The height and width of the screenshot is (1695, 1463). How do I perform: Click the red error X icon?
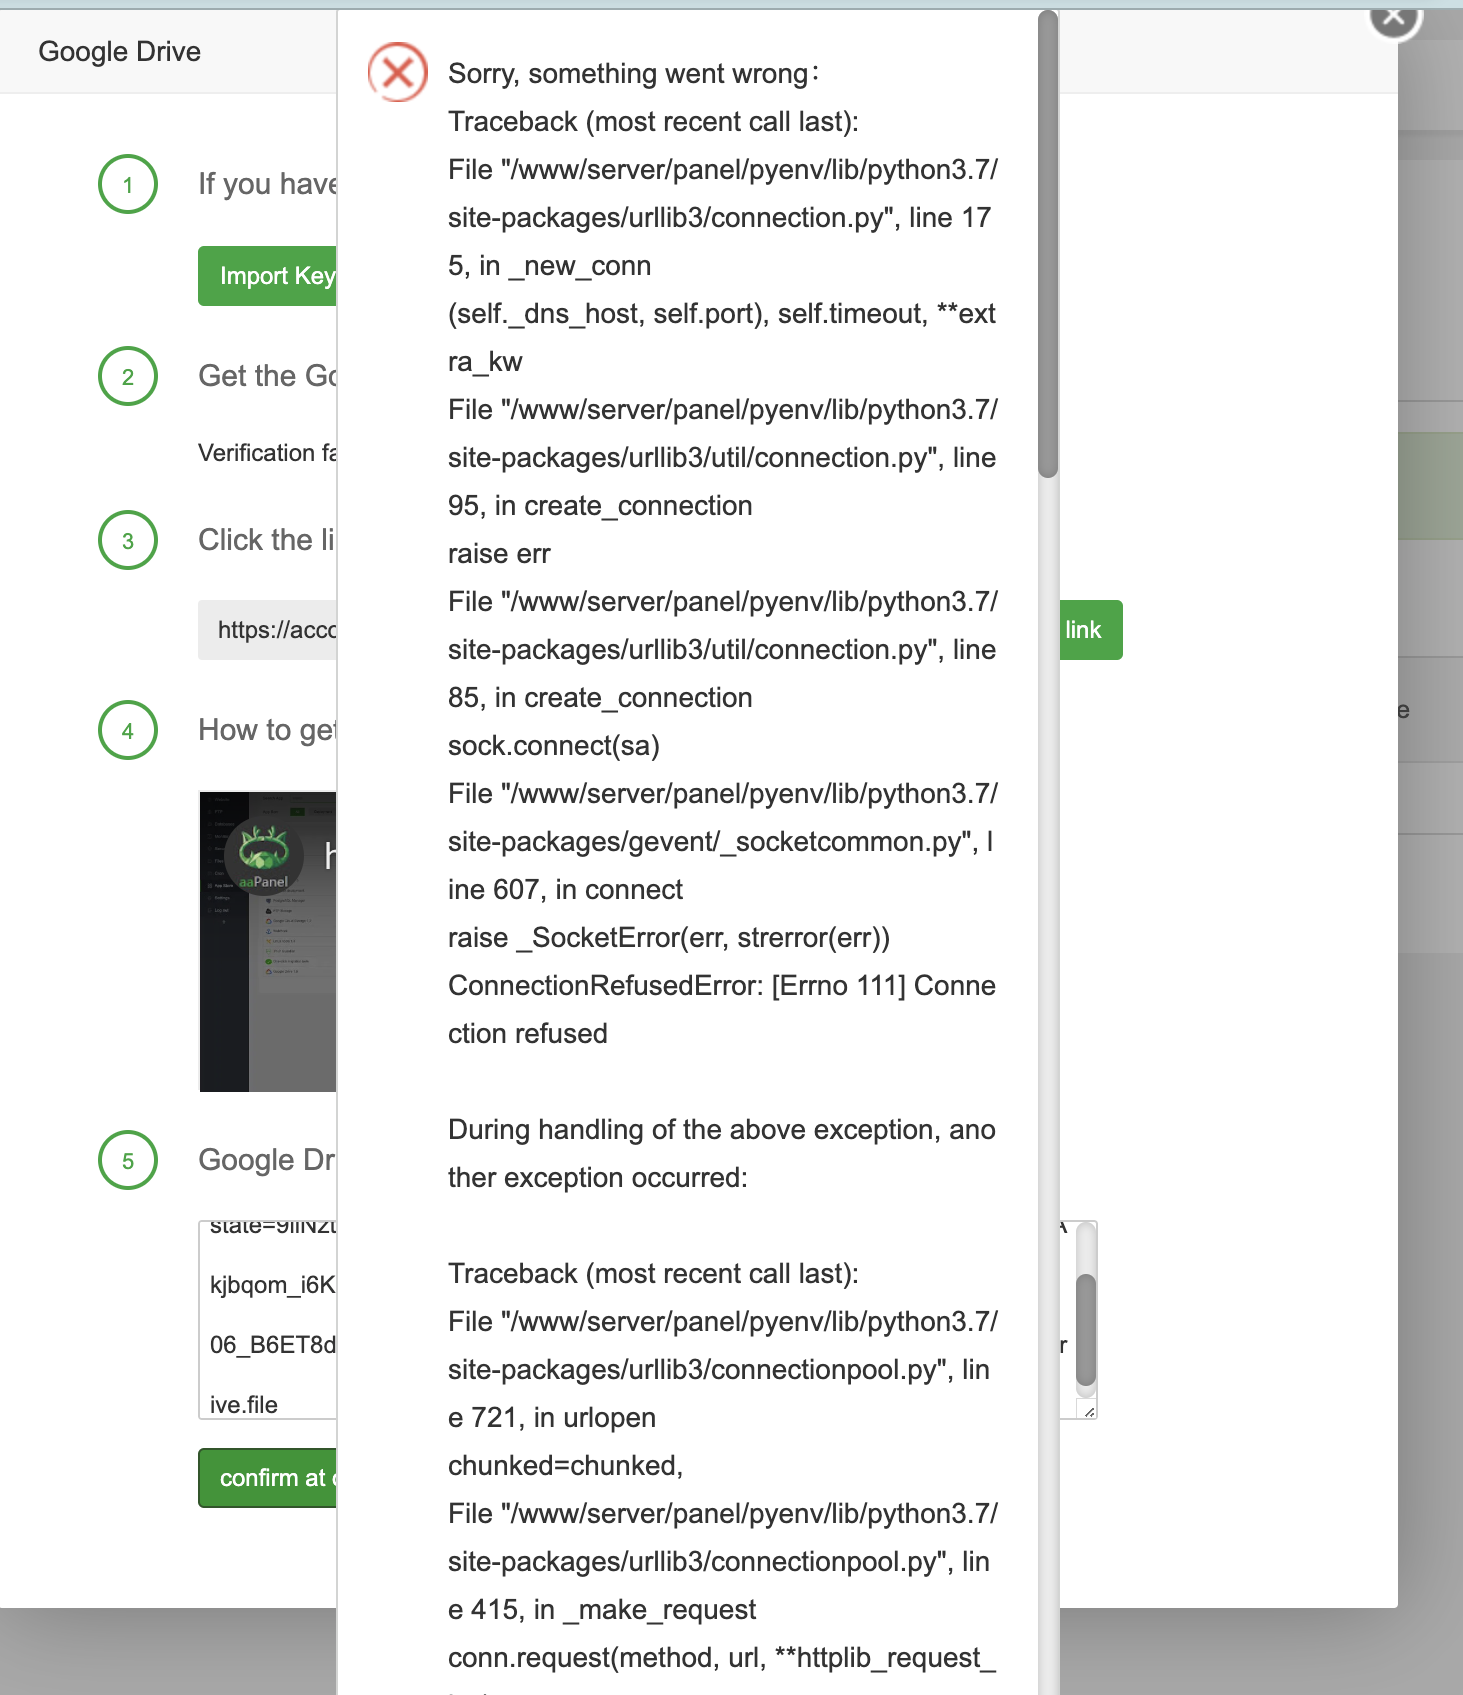pyautogui.click(x=397, y=72)
